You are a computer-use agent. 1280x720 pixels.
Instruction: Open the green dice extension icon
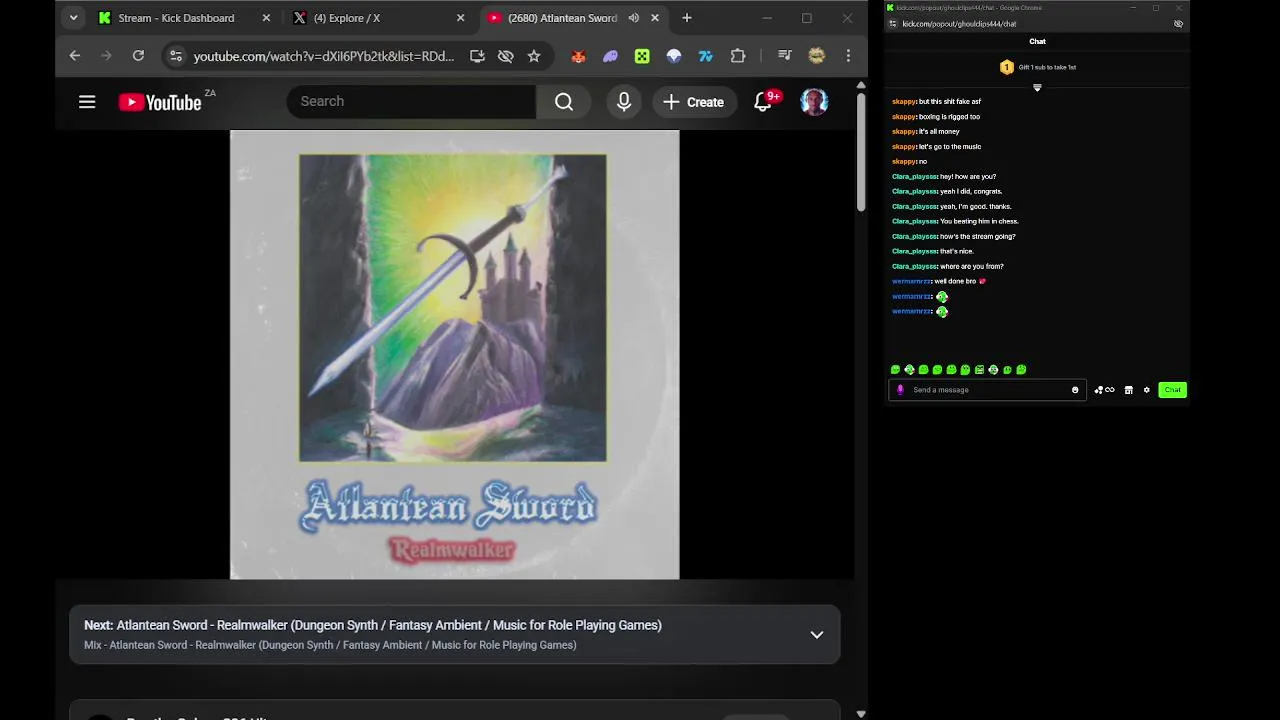[x=642, y=56]
